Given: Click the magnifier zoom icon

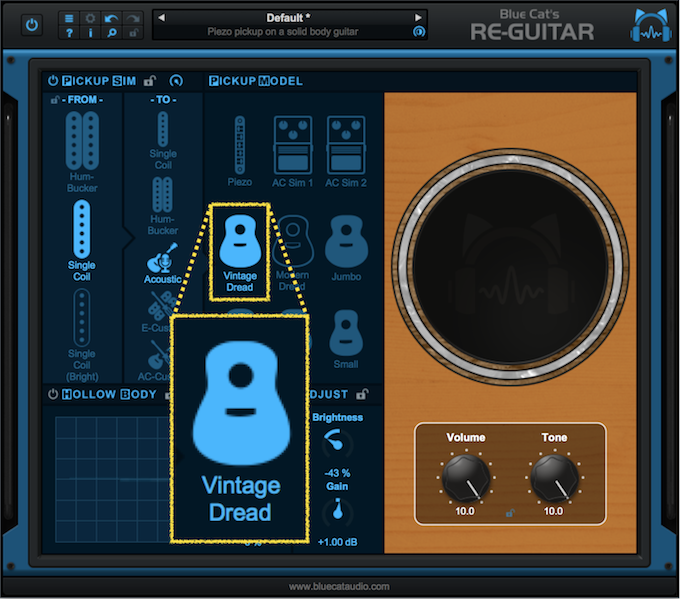Looking at the screenshot, I should click(111, 33).
